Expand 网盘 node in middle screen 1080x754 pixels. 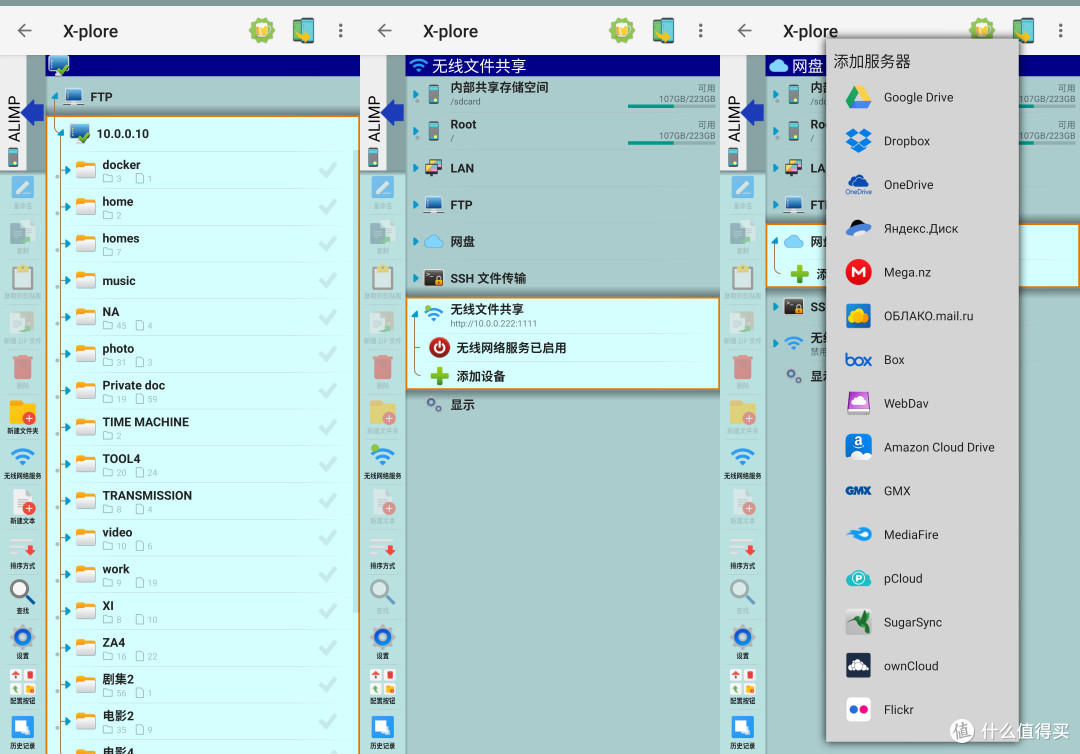(x=415, y=242)
